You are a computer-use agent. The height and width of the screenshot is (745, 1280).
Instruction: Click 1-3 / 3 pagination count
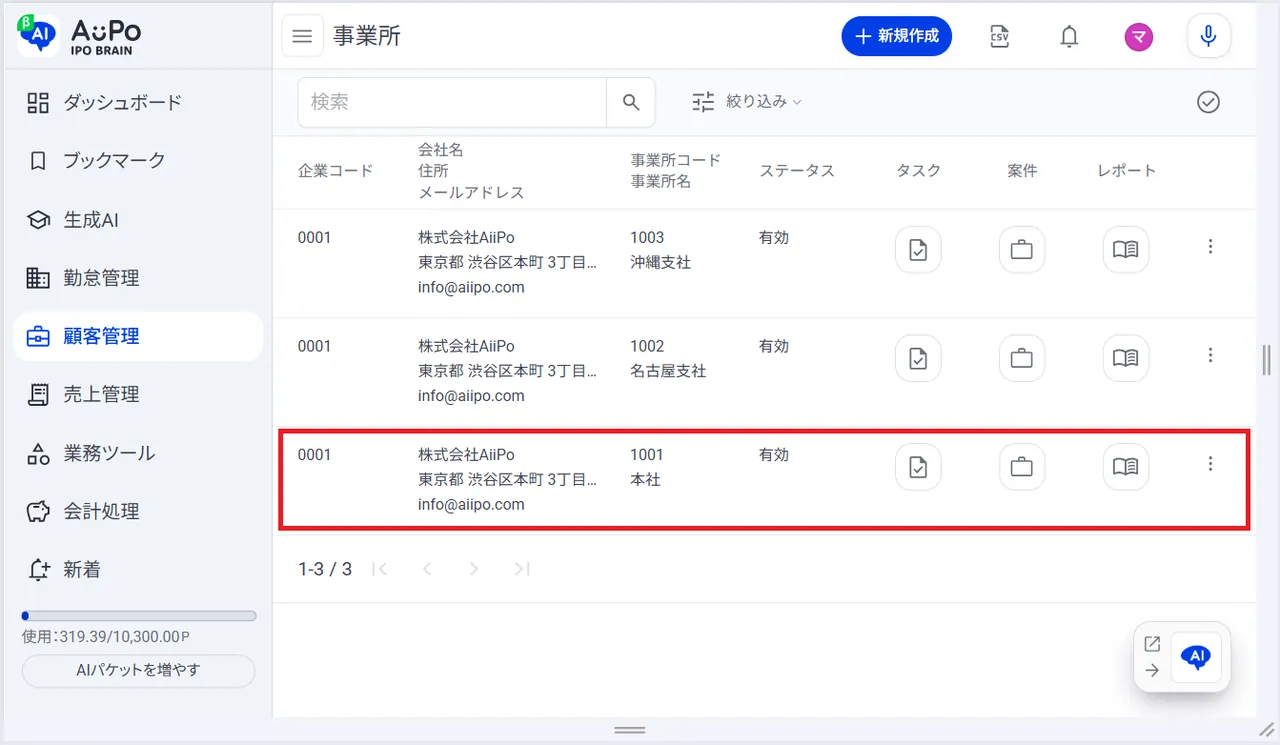(x=325, y=569)
